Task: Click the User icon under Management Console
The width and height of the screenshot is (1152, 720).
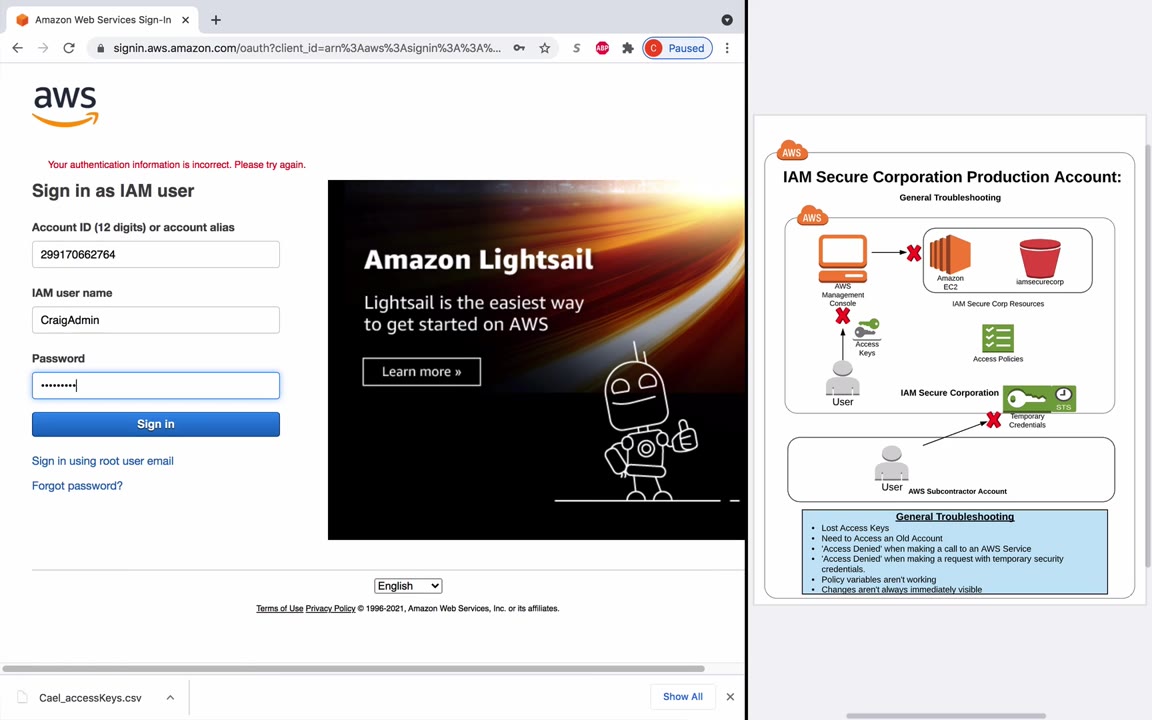Action: tap(843, 378)
